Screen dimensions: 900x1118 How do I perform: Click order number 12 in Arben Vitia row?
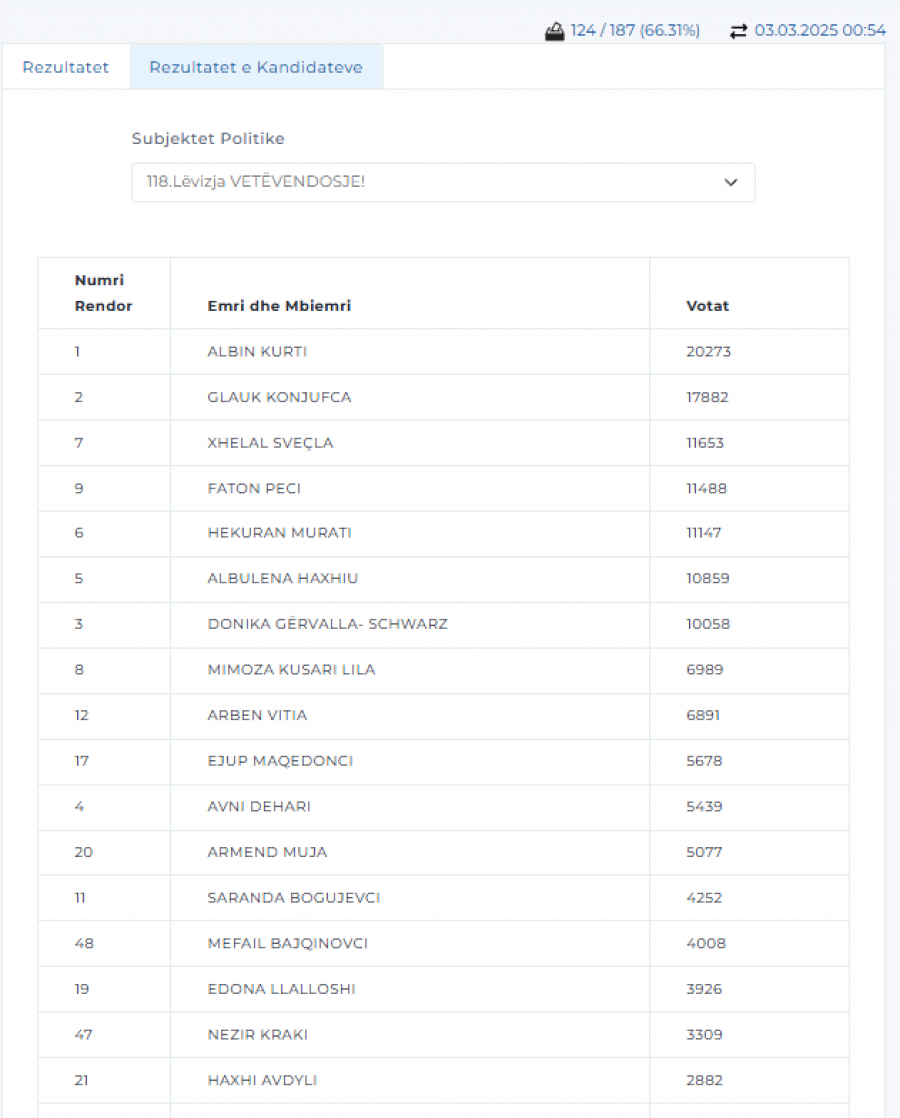[81, 715]
